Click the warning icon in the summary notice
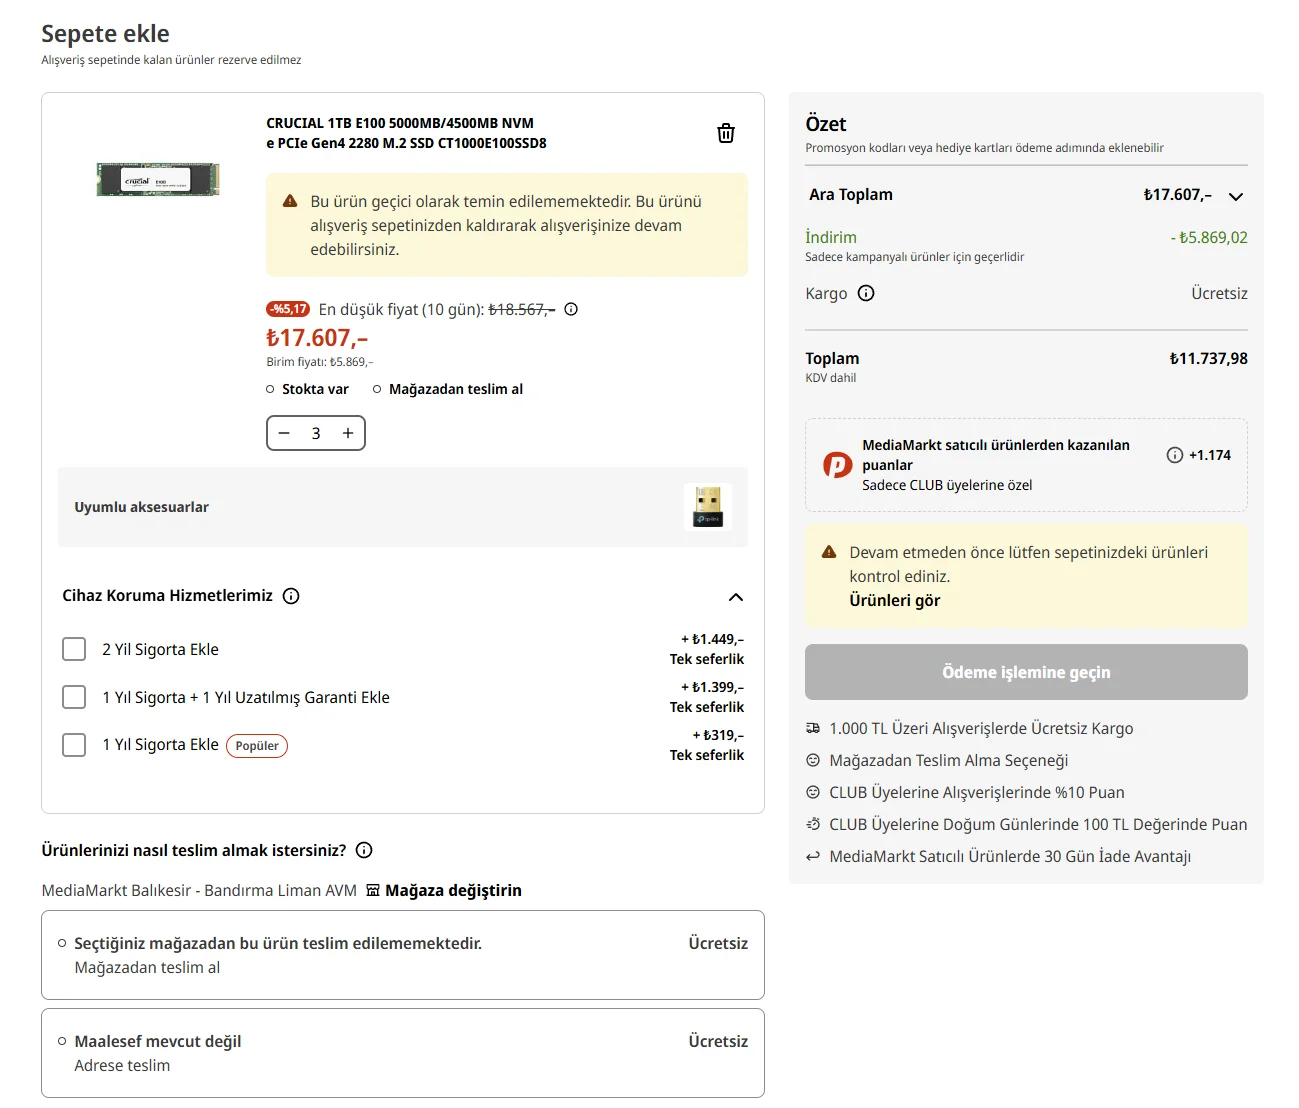This screenshot has width=1299, height=1108. click(829, 552)
